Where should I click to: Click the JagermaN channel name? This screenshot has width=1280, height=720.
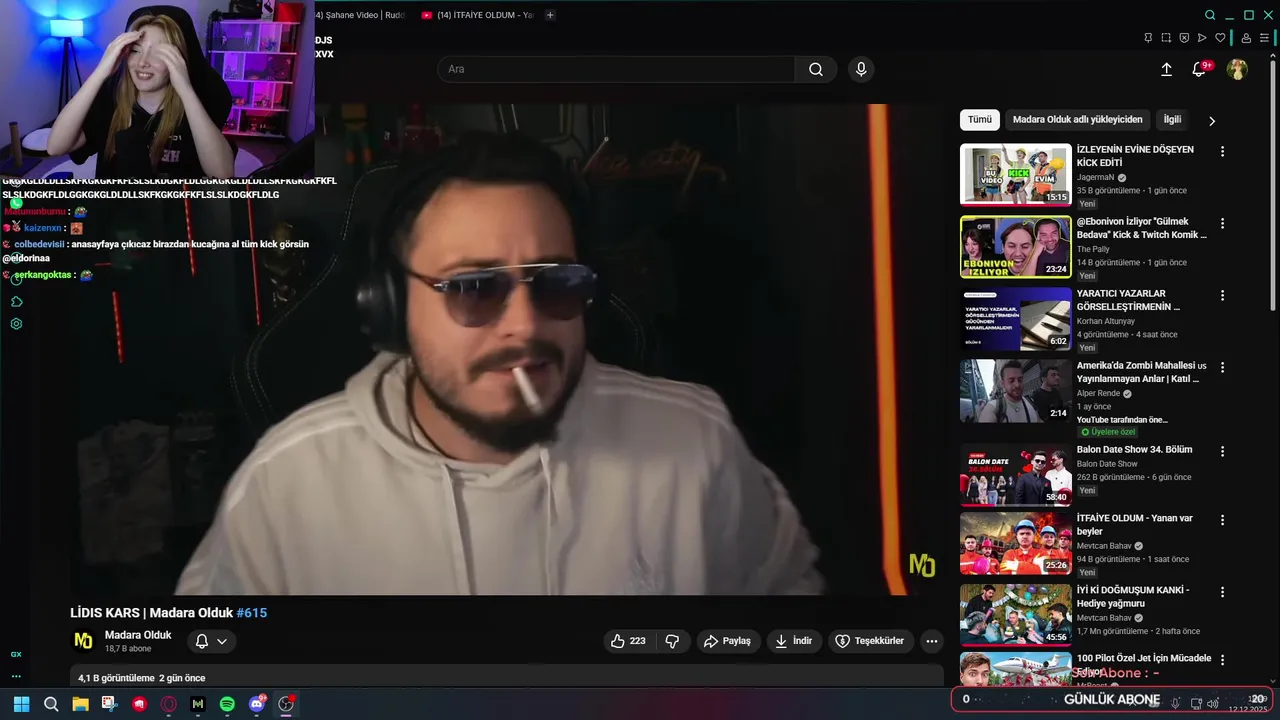1095,177
